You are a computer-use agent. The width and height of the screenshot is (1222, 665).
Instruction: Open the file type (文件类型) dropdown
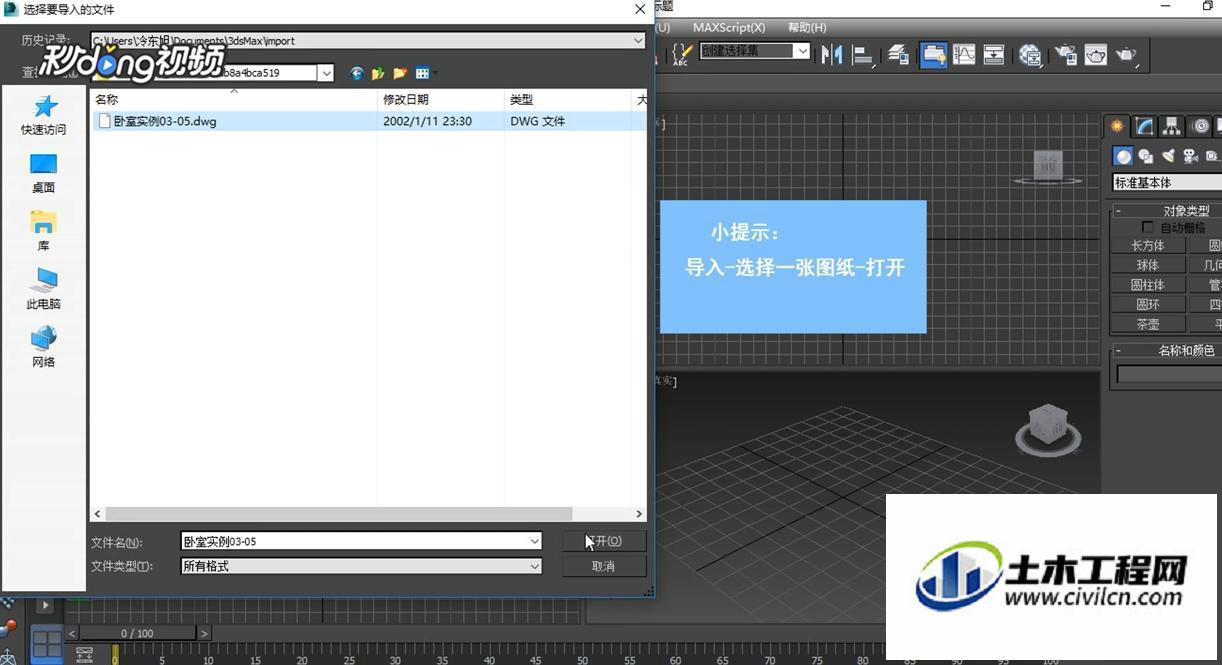pos(535,566)
